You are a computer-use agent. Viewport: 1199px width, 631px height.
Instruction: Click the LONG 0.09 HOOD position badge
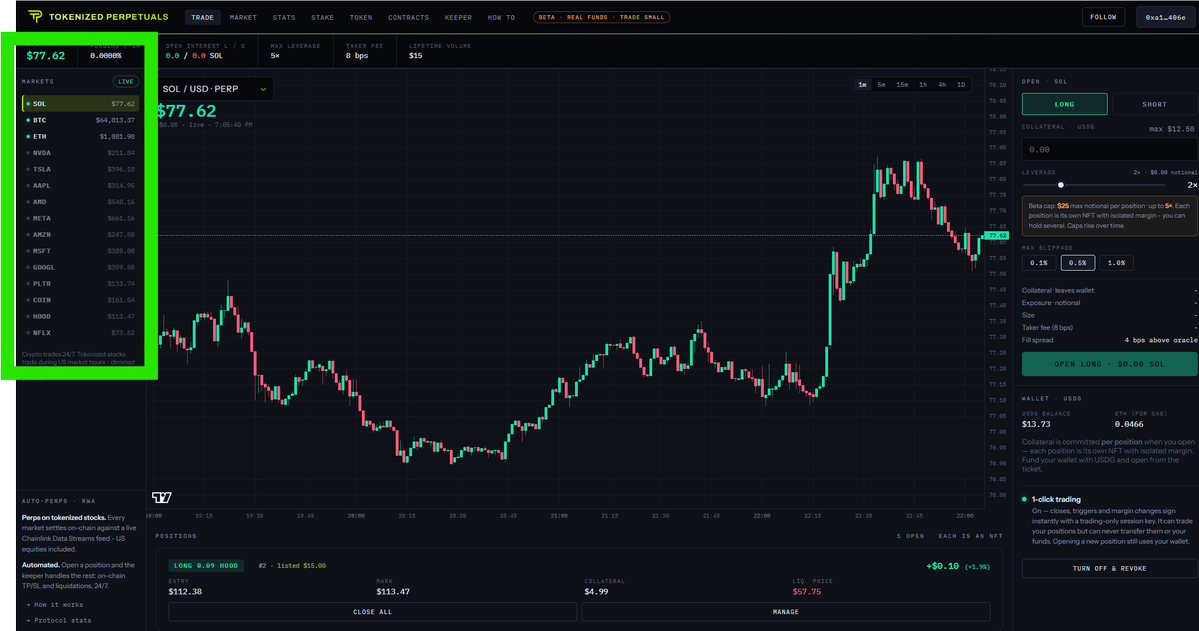pos(206,565)
